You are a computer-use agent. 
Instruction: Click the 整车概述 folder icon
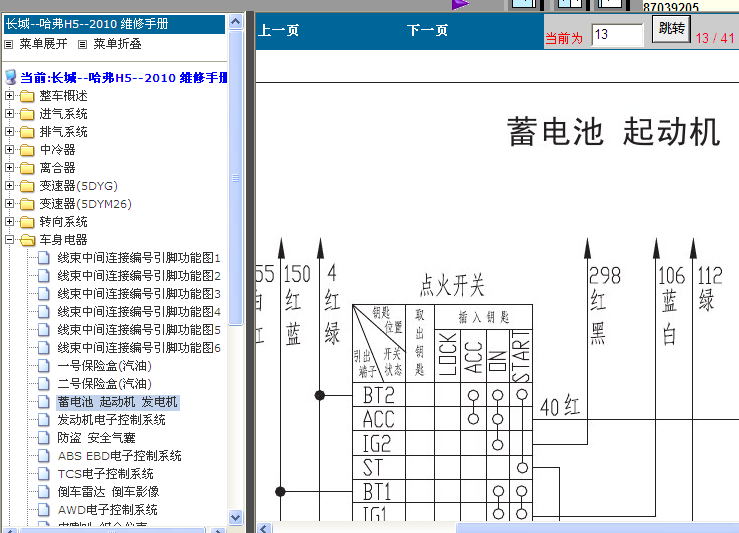[x=27, y=96]
